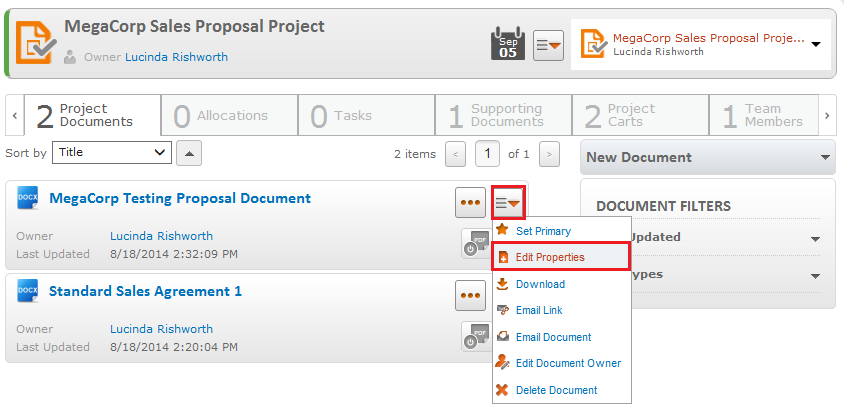Open more options for MegaCorp Testing Proposal
844x408 pixels.
(470, 202)
